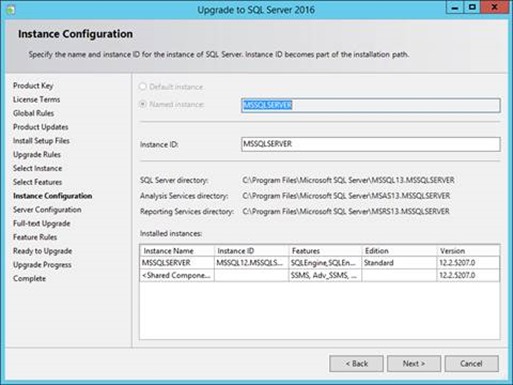This screenshot has height=385, width=513.
Task: Open the Product Updates step
Action: tap(41, 127)
